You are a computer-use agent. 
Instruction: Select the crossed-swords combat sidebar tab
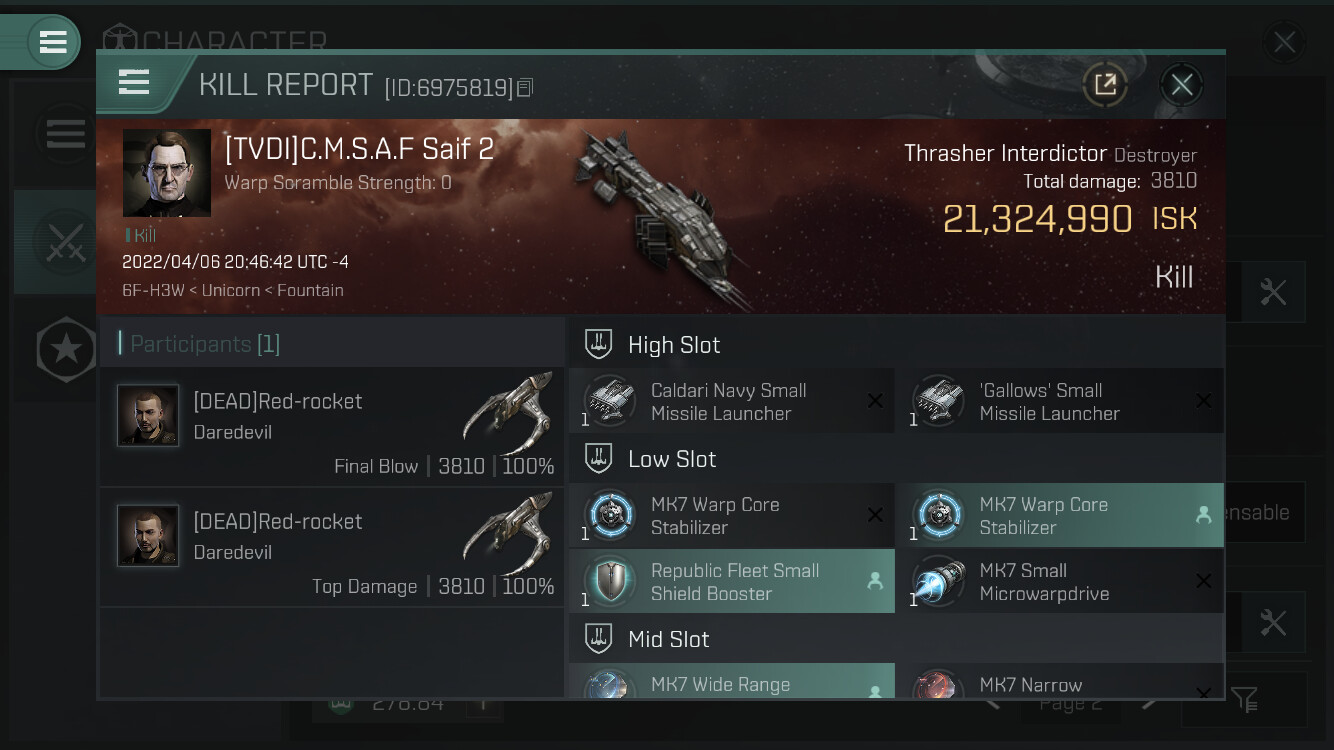point(65,241)
